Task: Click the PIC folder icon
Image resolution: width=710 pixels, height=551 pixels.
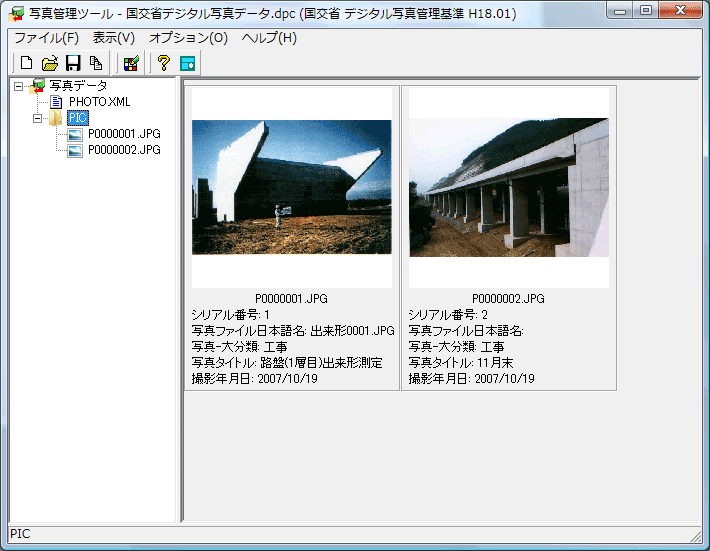Action: click(56, 118)
